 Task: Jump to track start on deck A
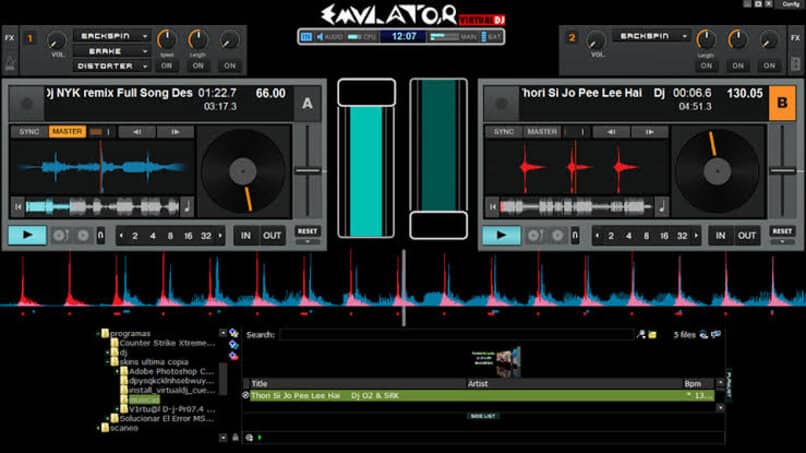pos(18,207)
